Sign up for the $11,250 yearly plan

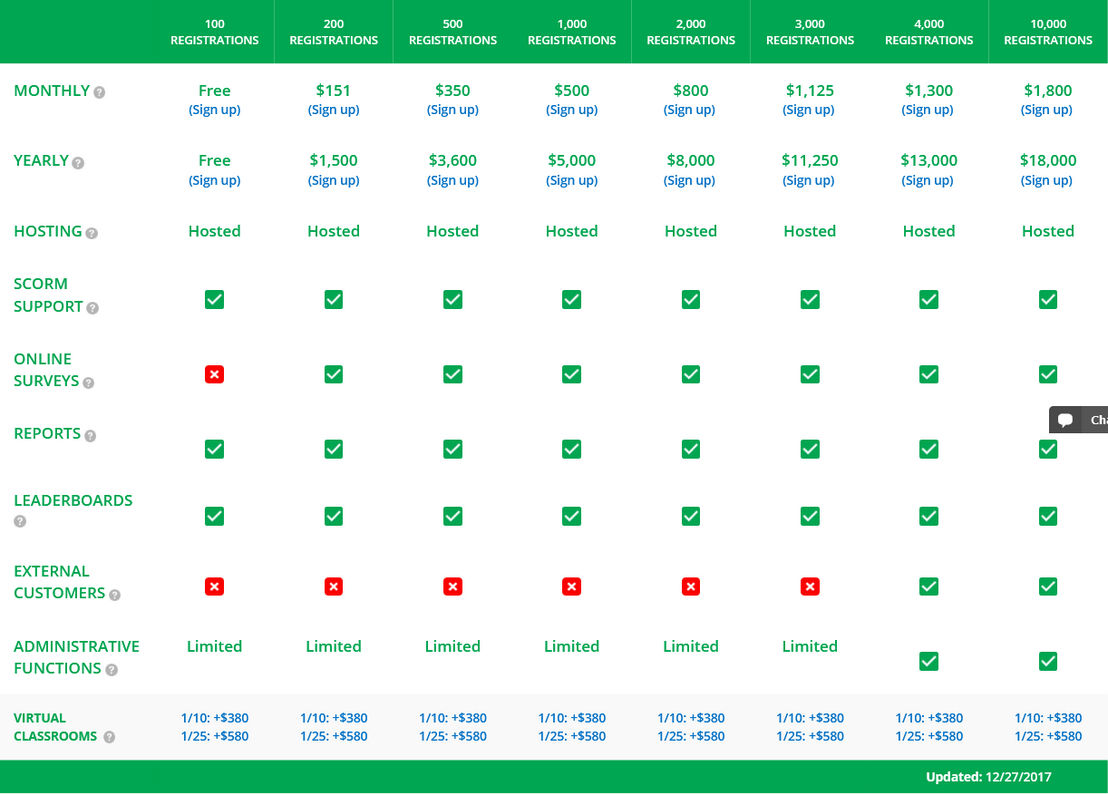(x=808, y=180)
